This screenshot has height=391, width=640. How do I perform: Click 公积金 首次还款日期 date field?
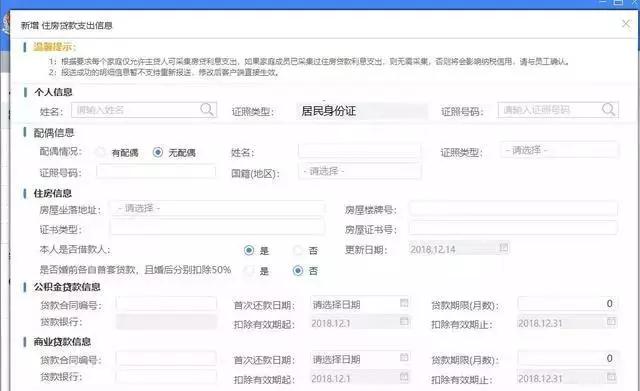pos(360,304)
